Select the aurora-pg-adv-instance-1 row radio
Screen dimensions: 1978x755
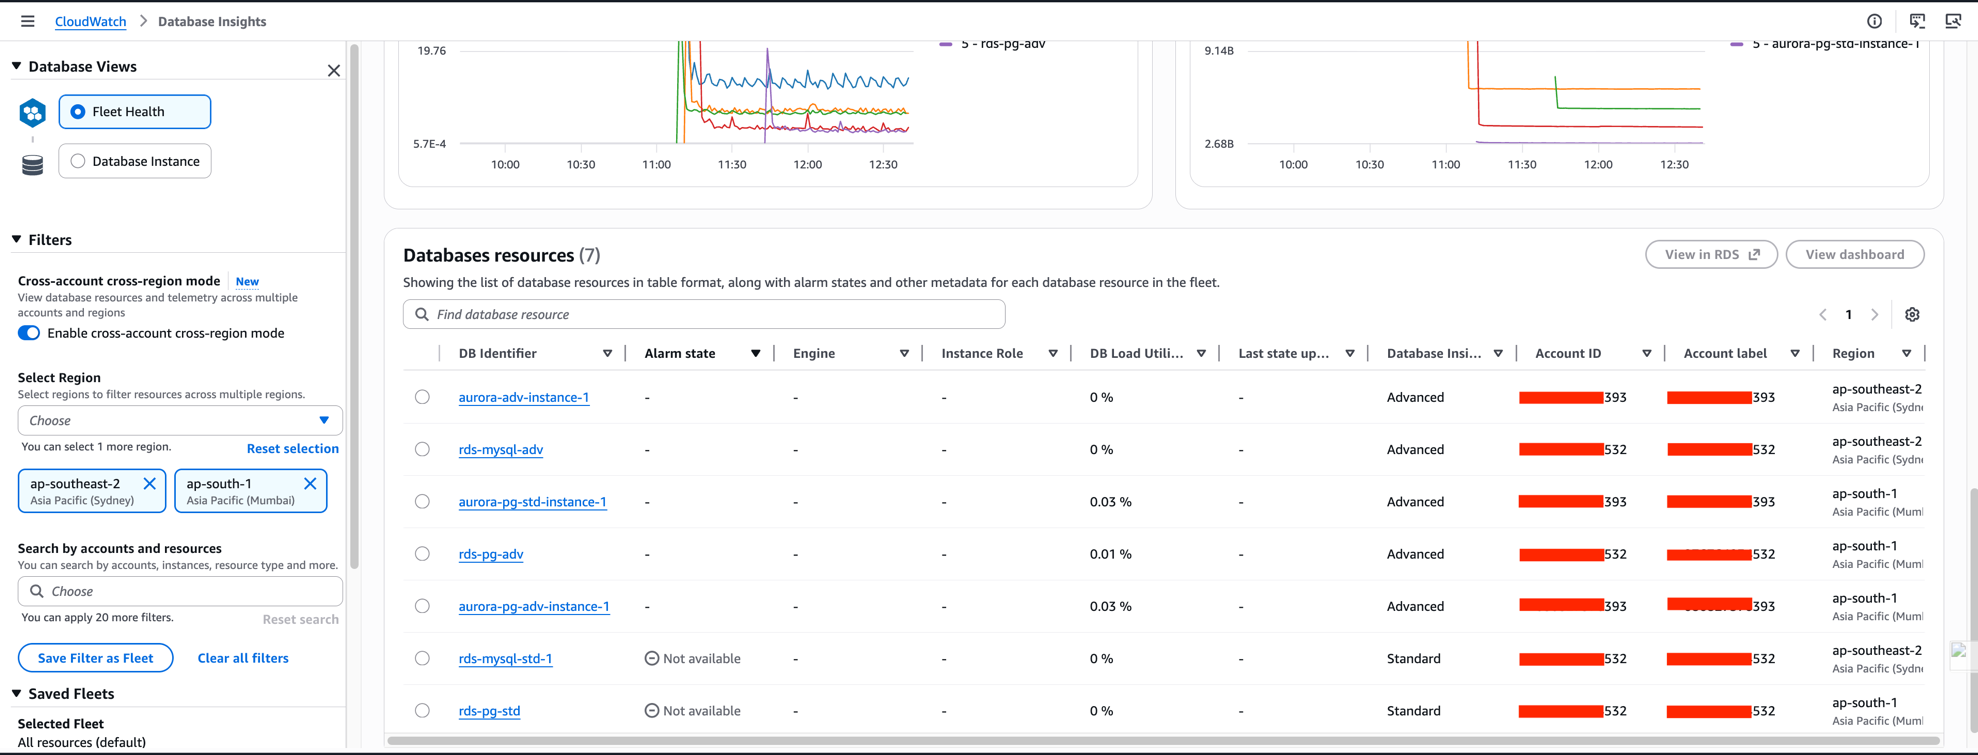(x=422, y=606)
